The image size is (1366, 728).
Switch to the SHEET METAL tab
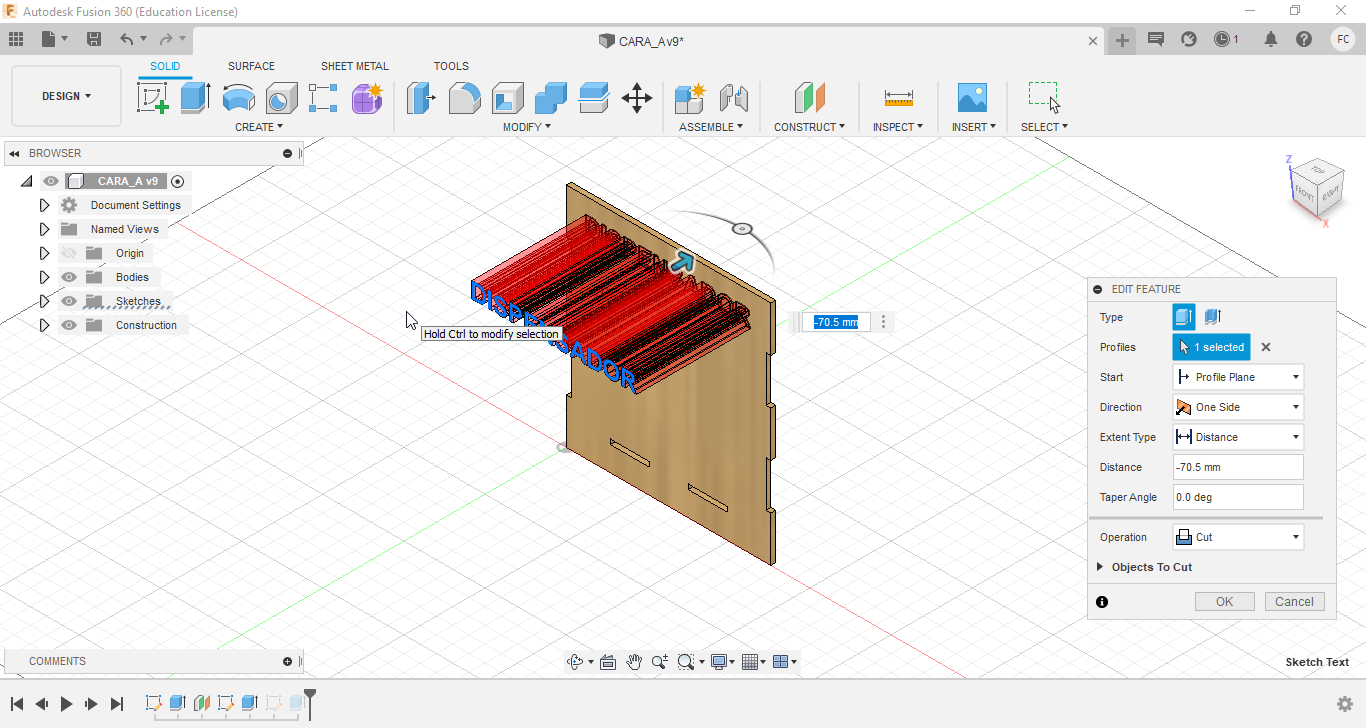click(x=355, y=66)
